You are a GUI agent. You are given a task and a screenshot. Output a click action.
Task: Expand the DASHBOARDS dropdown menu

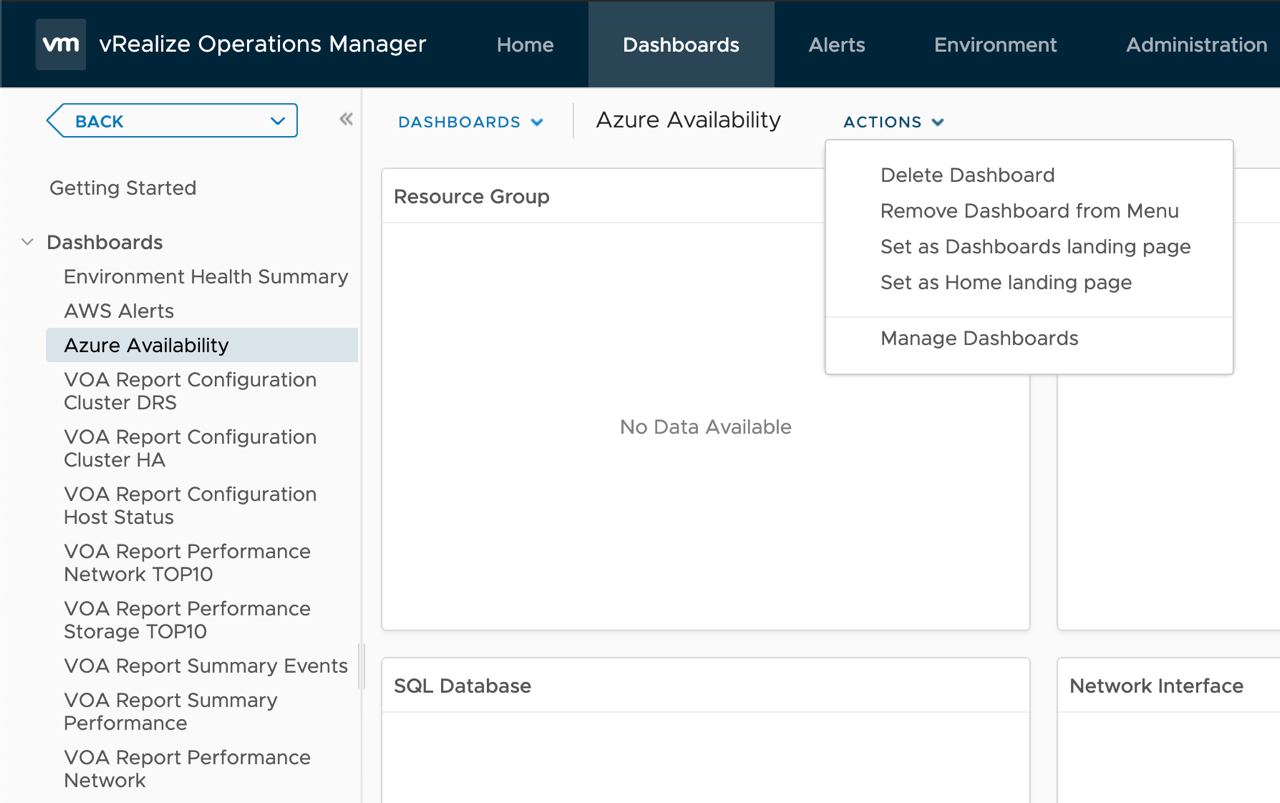tap(471, 122)
